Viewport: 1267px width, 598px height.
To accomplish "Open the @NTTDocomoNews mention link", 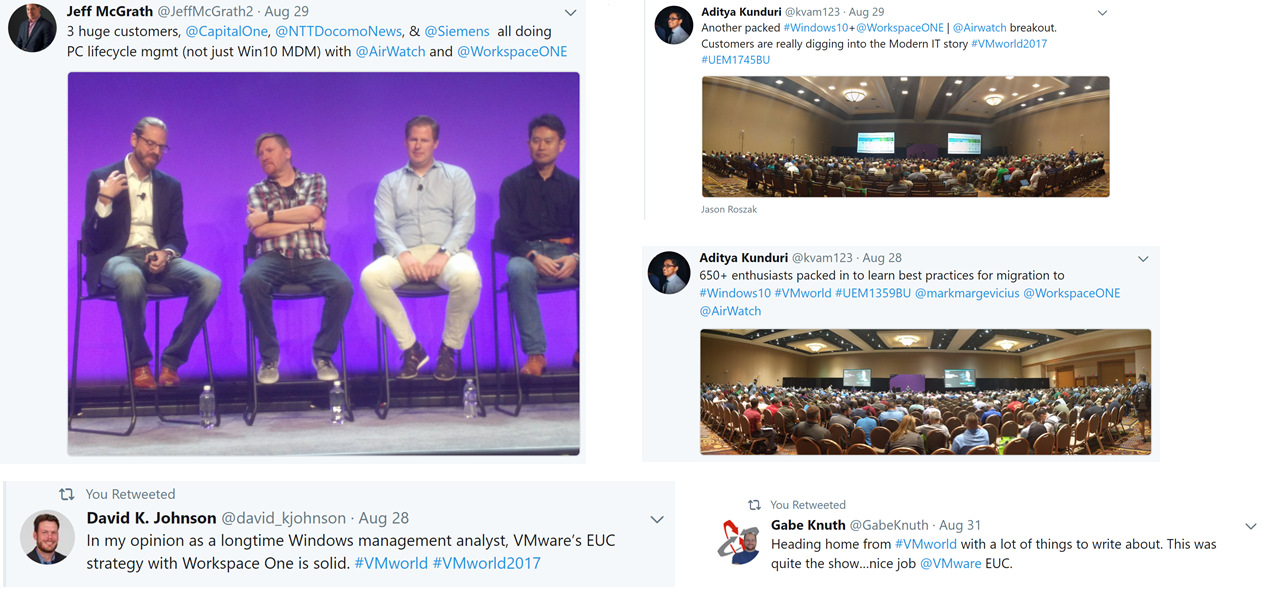I will tap(338, 31).
